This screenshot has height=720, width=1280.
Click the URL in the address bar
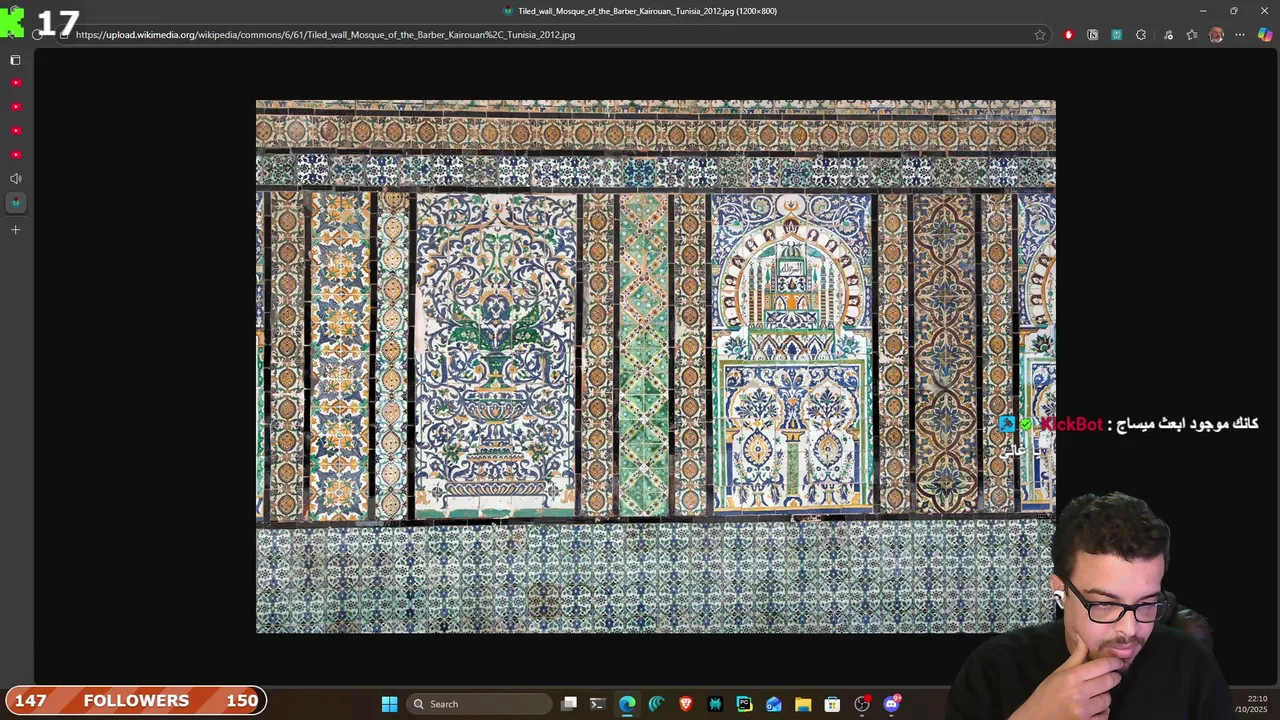click(x=325, y=35)
